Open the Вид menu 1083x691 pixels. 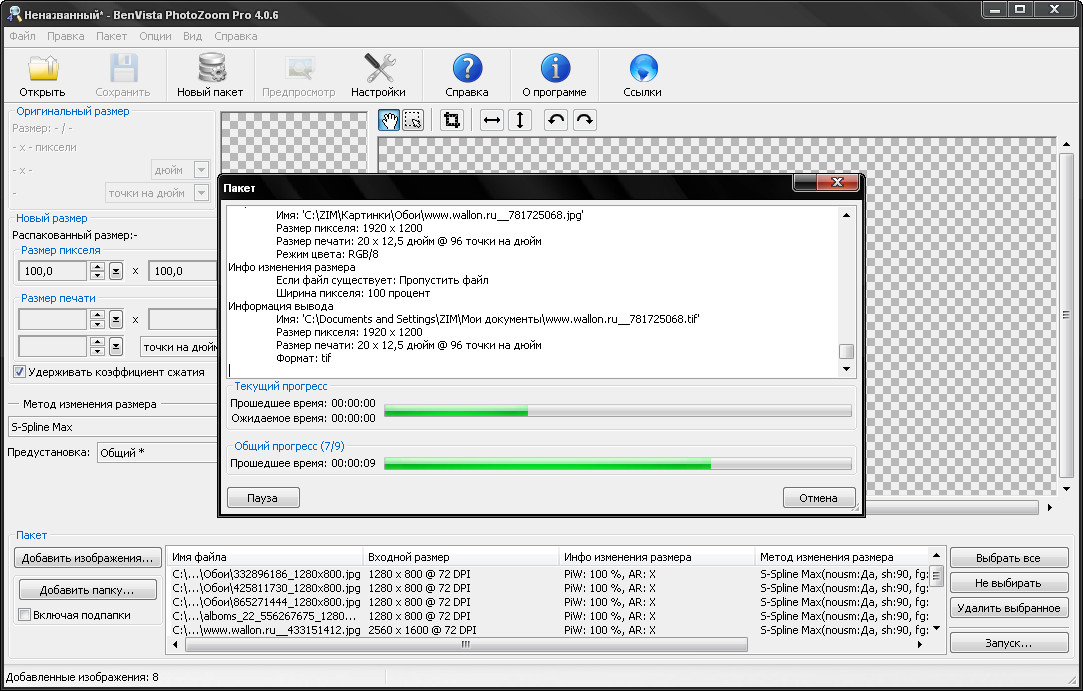click(193, 36)
